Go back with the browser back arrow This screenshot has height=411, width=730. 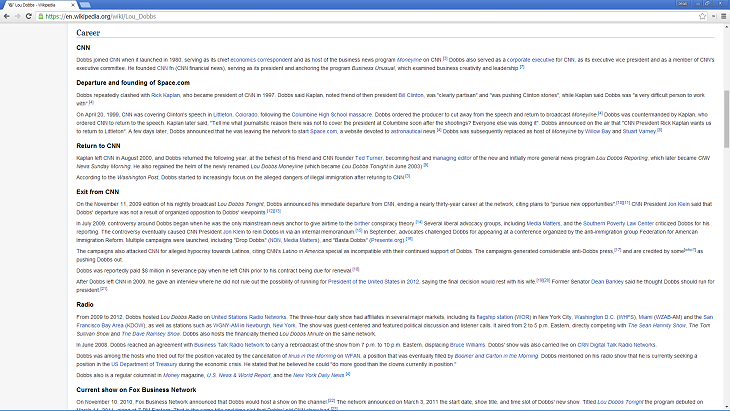pyautogui.click(x=7, y=16)
